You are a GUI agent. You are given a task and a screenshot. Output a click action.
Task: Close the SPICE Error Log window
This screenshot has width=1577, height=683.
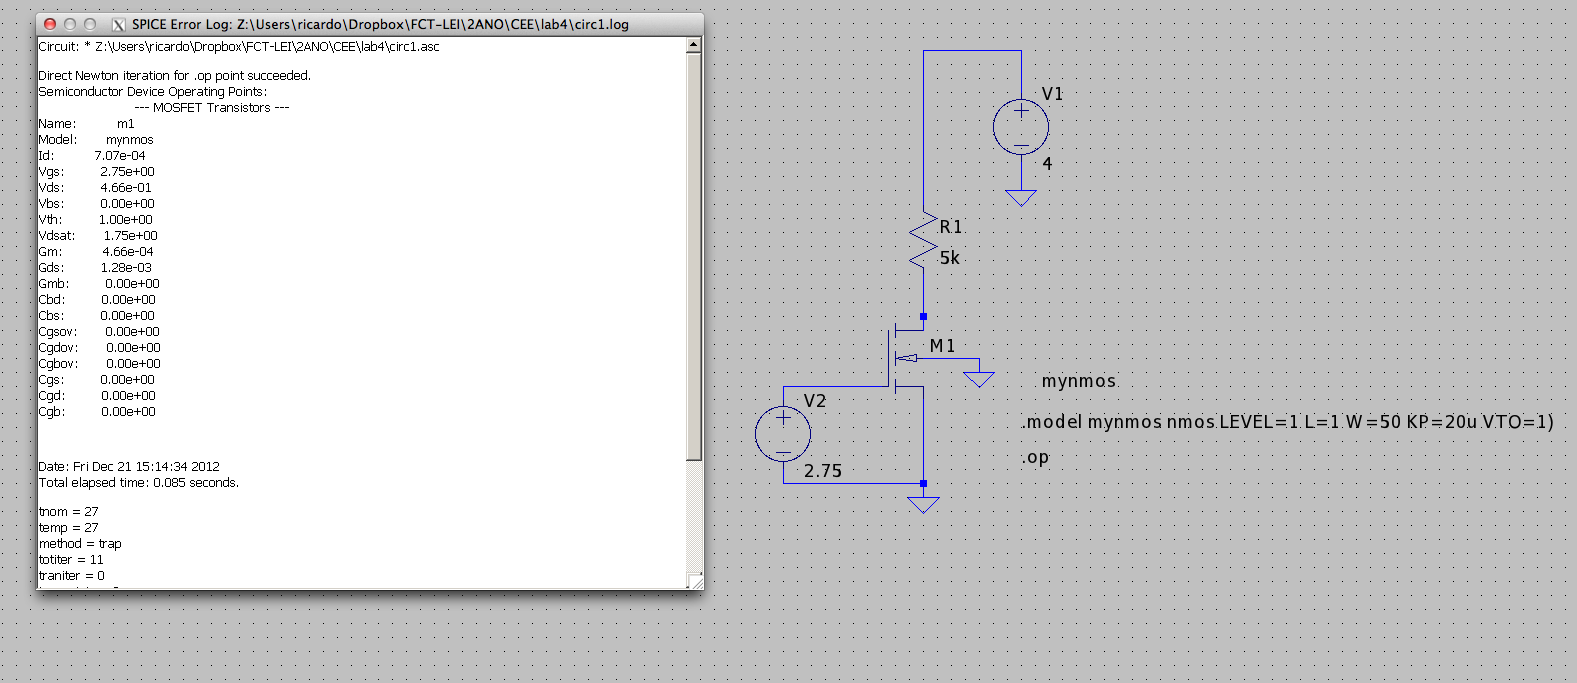click(49, 24)
